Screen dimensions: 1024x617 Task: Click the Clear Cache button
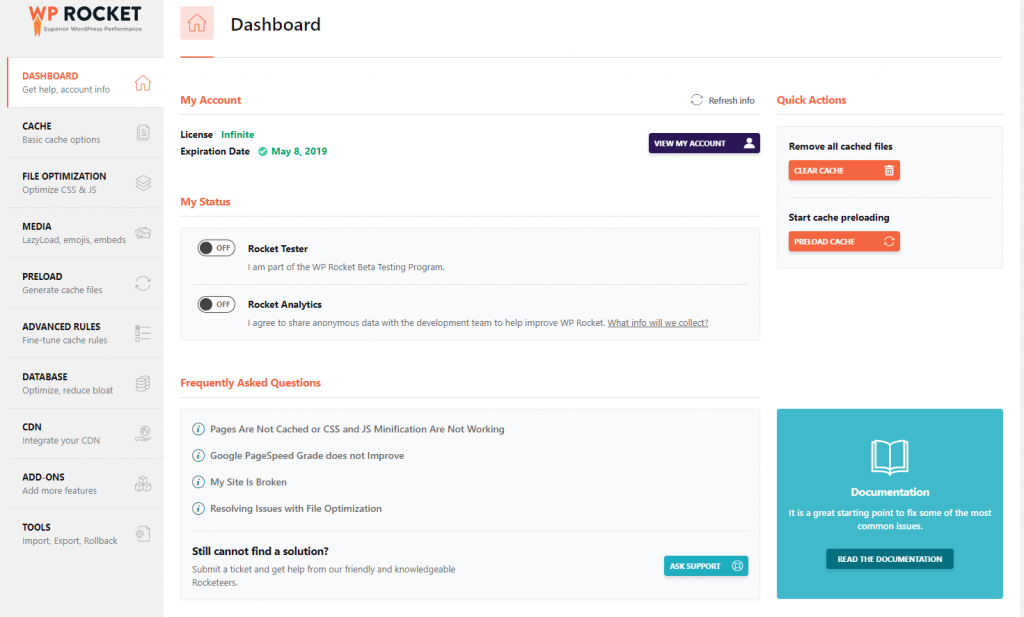tap(844, 170)
